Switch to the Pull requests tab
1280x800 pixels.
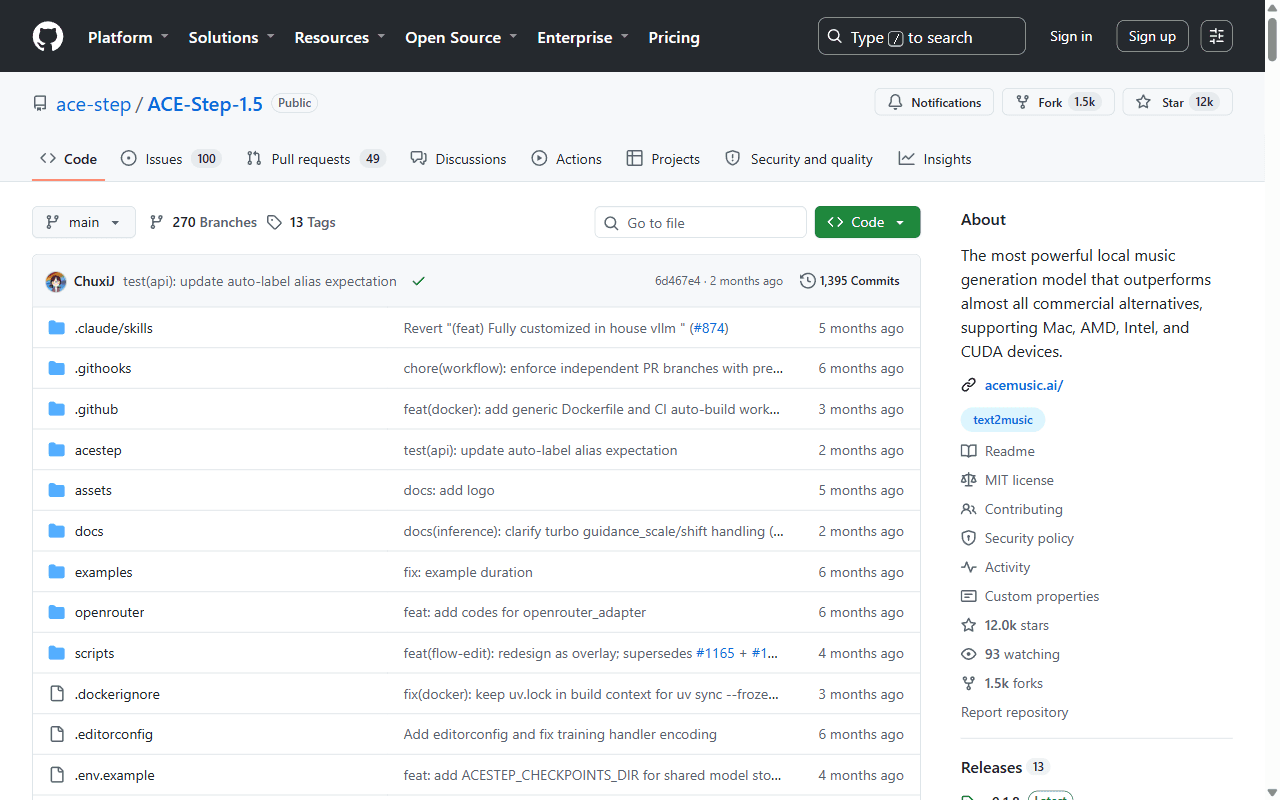pos(315,159)
